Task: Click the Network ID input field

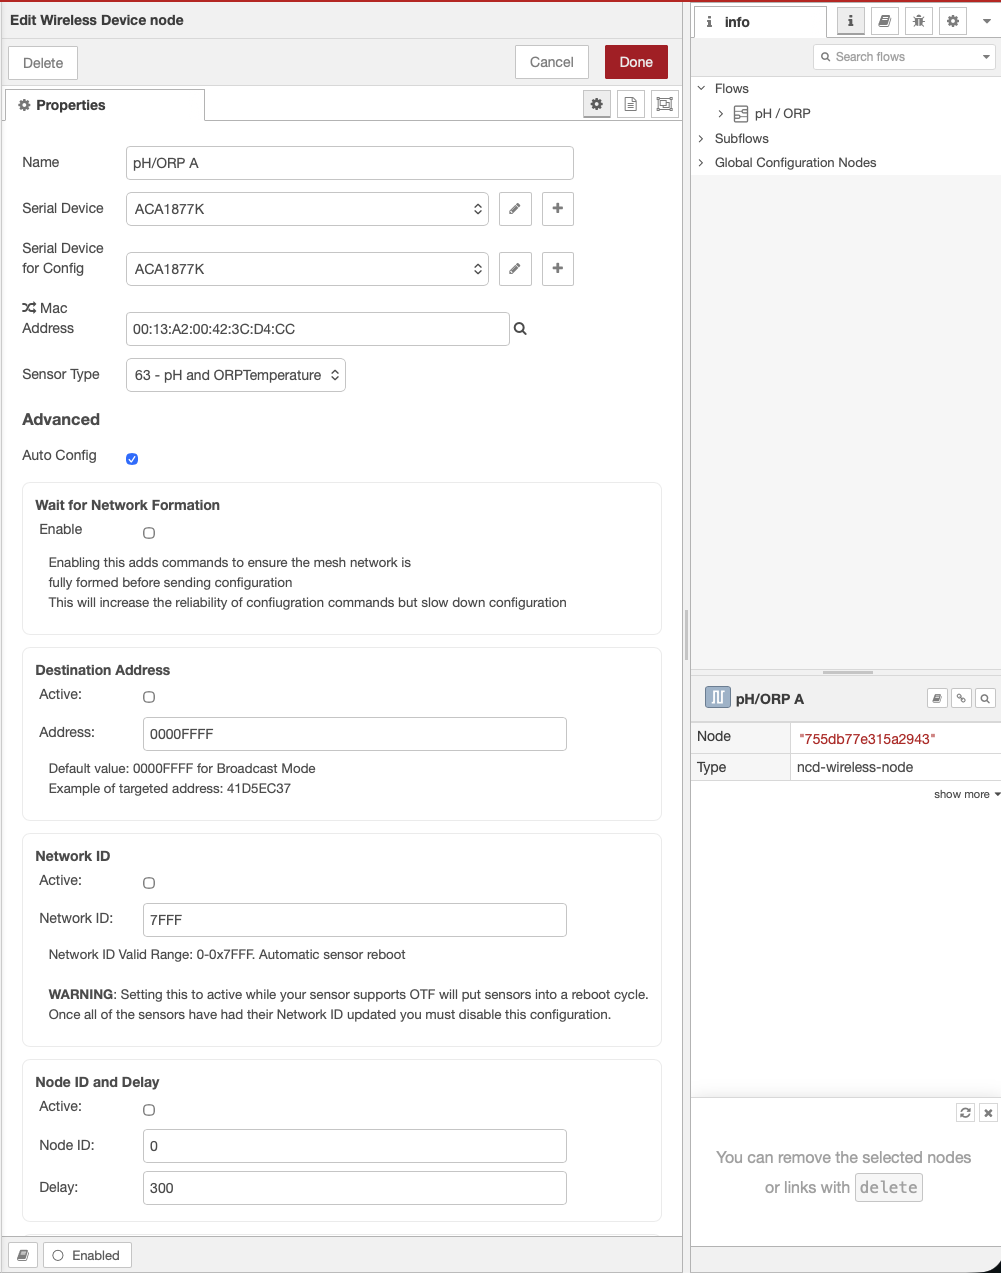Action: click(354, 920)
